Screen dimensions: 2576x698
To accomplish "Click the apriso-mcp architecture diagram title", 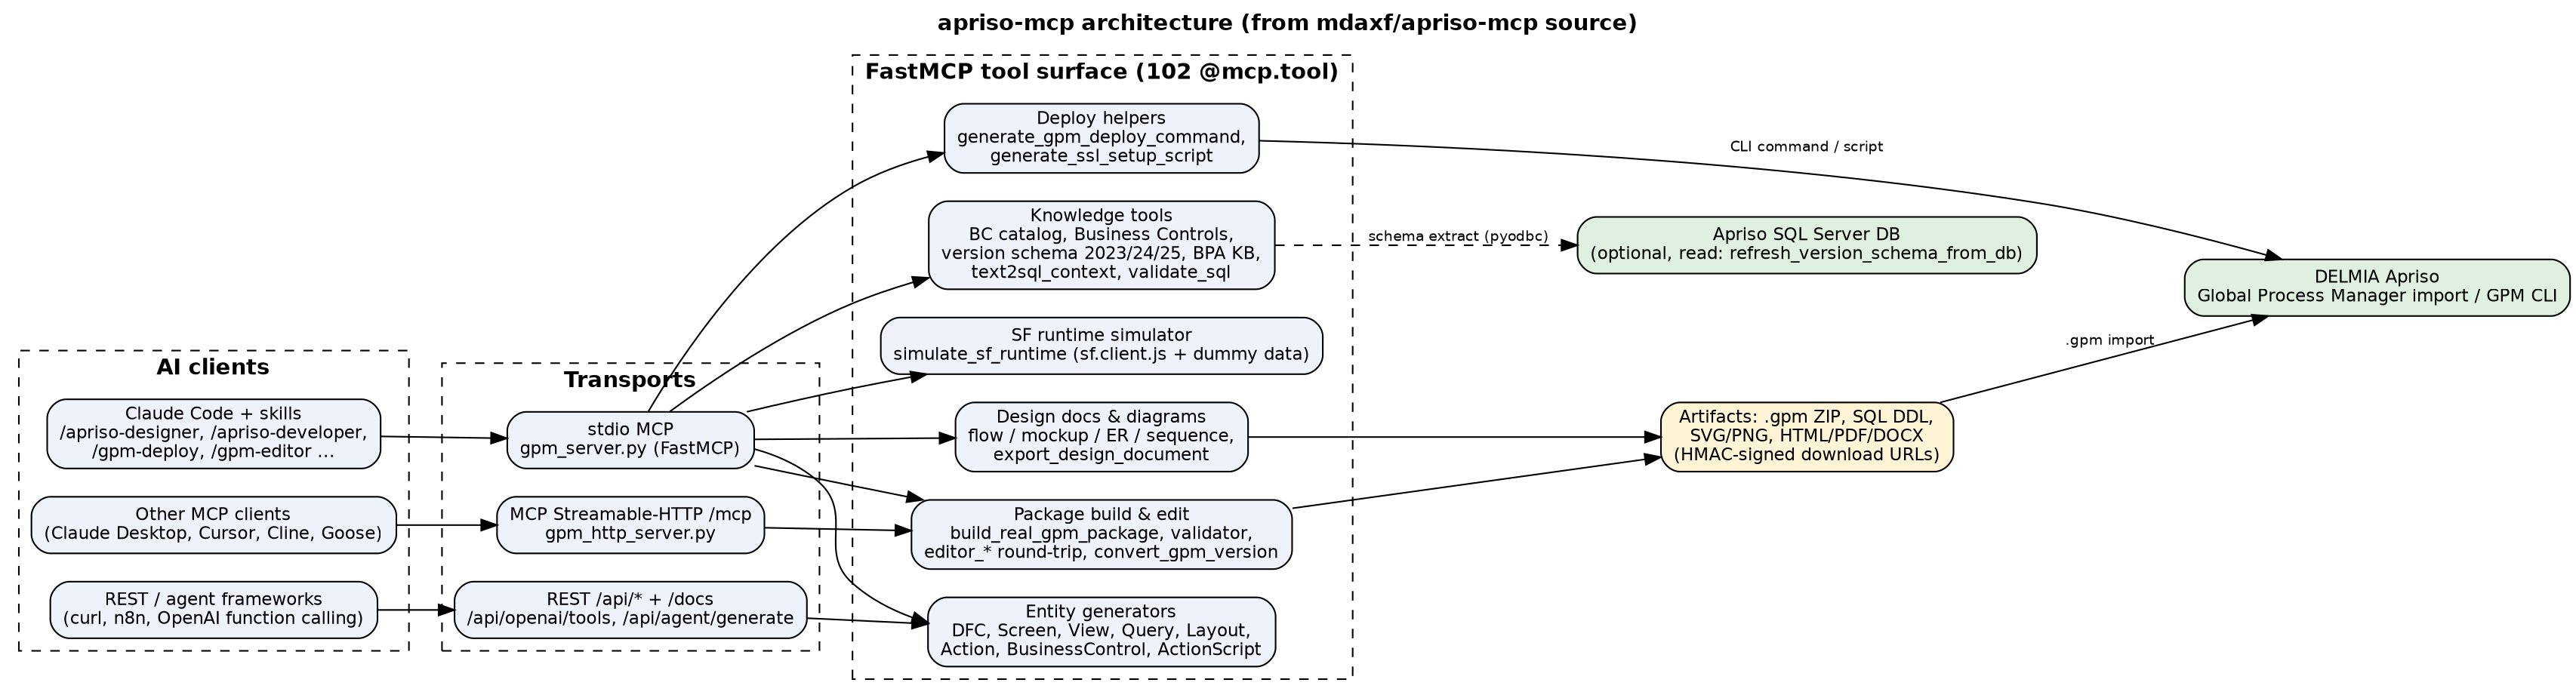I will click(1287, 23).
